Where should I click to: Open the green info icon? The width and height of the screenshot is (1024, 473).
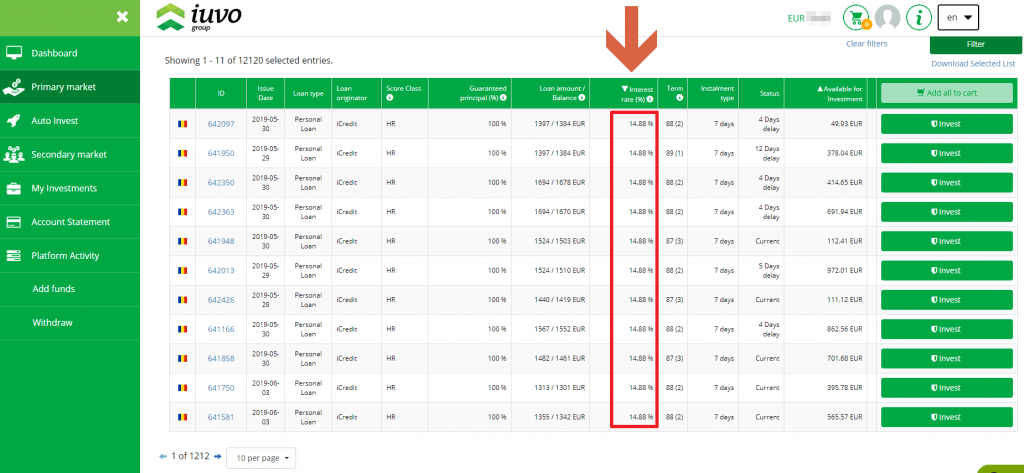[919, 17]
